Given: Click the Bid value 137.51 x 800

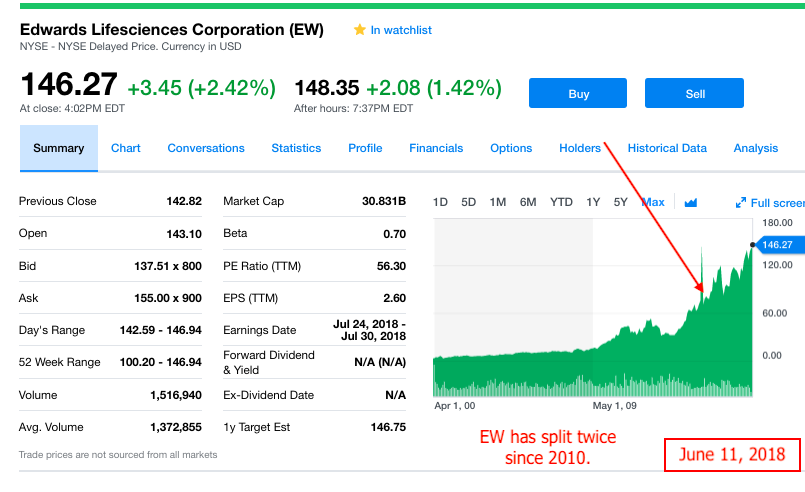Looking at the screenshot, I should click(x=168, y=266).
